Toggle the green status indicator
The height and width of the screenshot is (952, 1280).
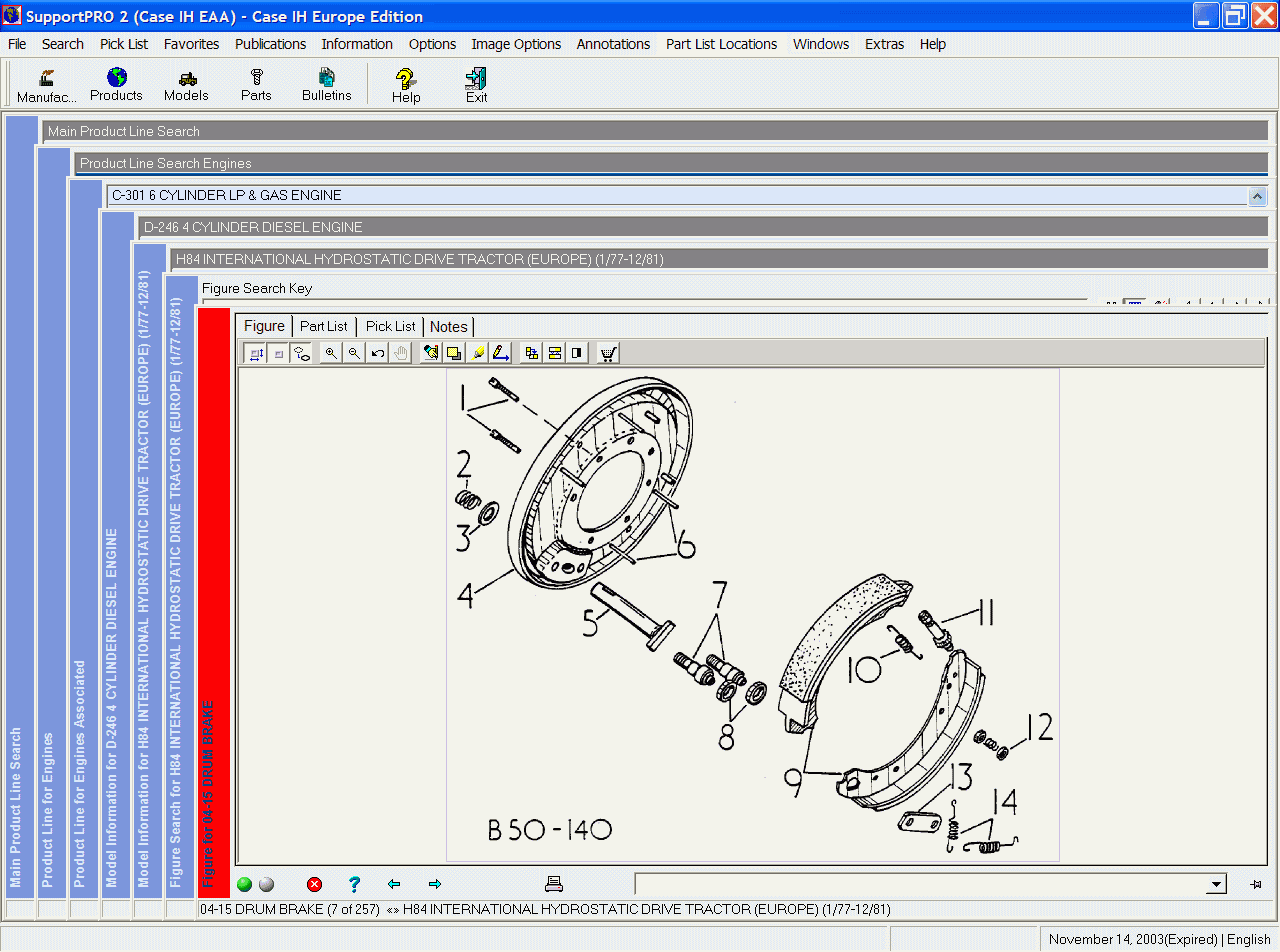click(x=243, y=884)
